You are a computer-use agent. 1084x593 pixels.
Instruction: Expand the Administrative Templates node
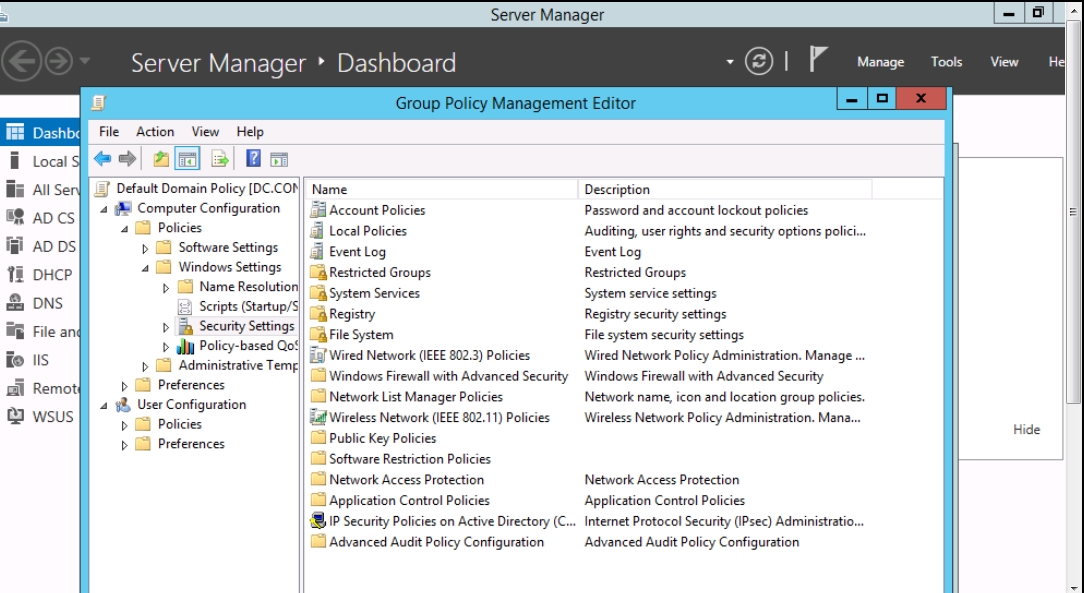click(145, 366)
